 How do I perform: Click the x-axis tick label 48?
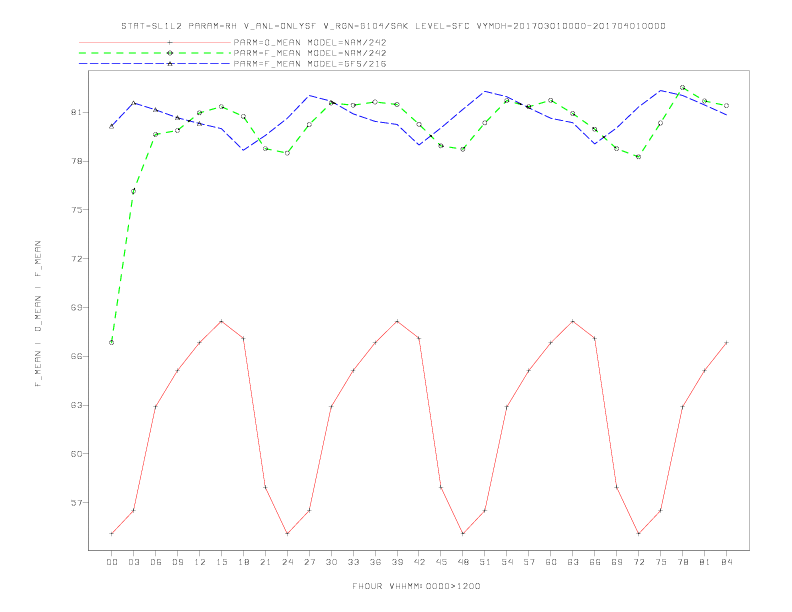tap(463, 562)
